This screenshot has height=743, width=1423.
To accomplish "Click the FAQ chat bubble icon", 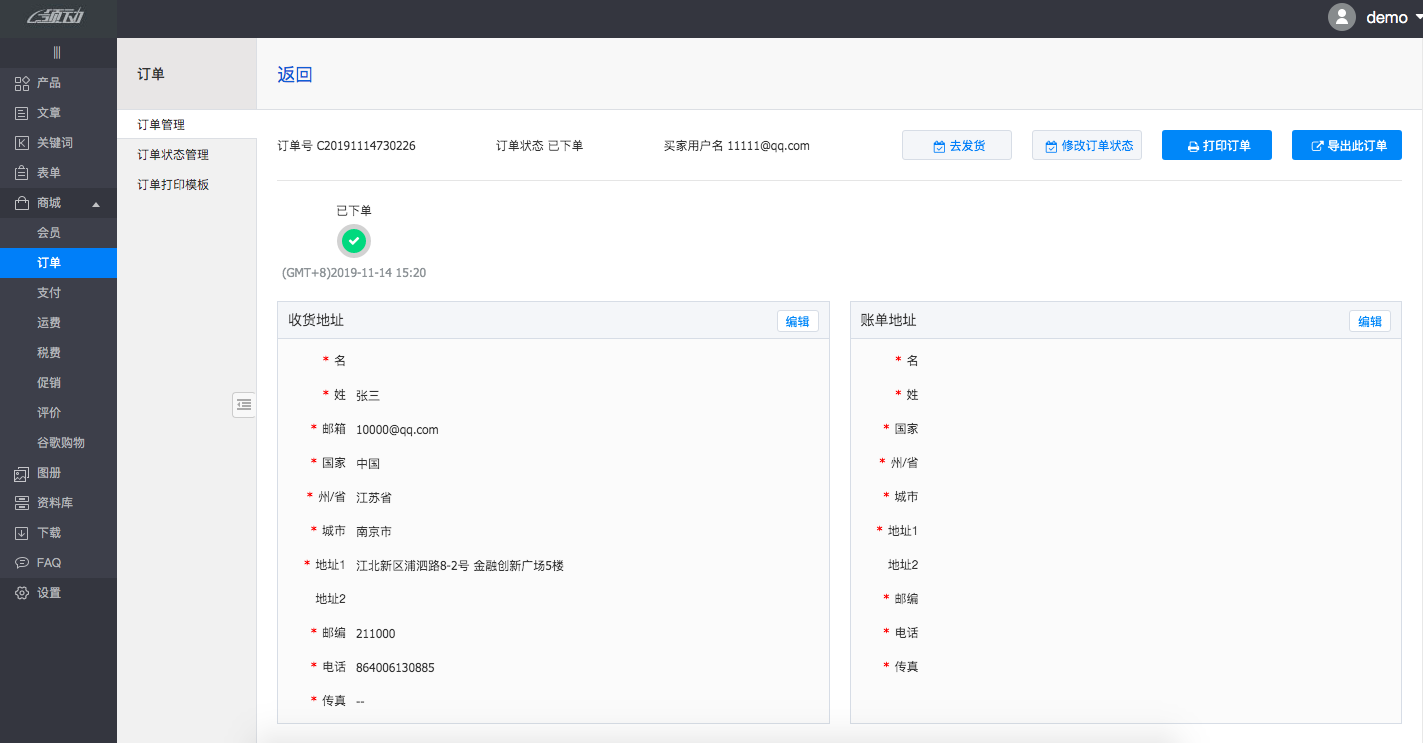I will 22,563.
